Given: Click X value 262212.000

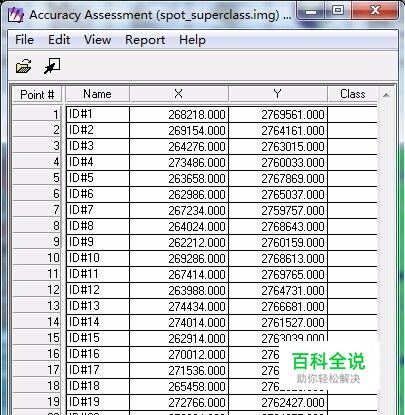Looking at the screenshot, I should pyautogui.click(x=179, y=242).
